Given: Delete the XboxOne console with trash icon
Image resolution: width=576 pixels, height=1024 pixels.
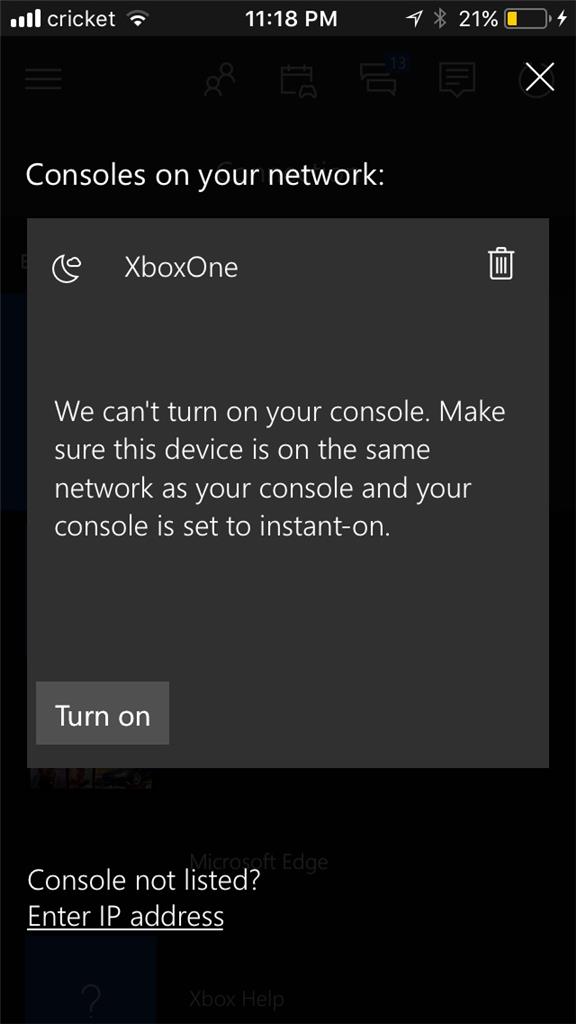Looking at the screenshot, I should point(501,264).
